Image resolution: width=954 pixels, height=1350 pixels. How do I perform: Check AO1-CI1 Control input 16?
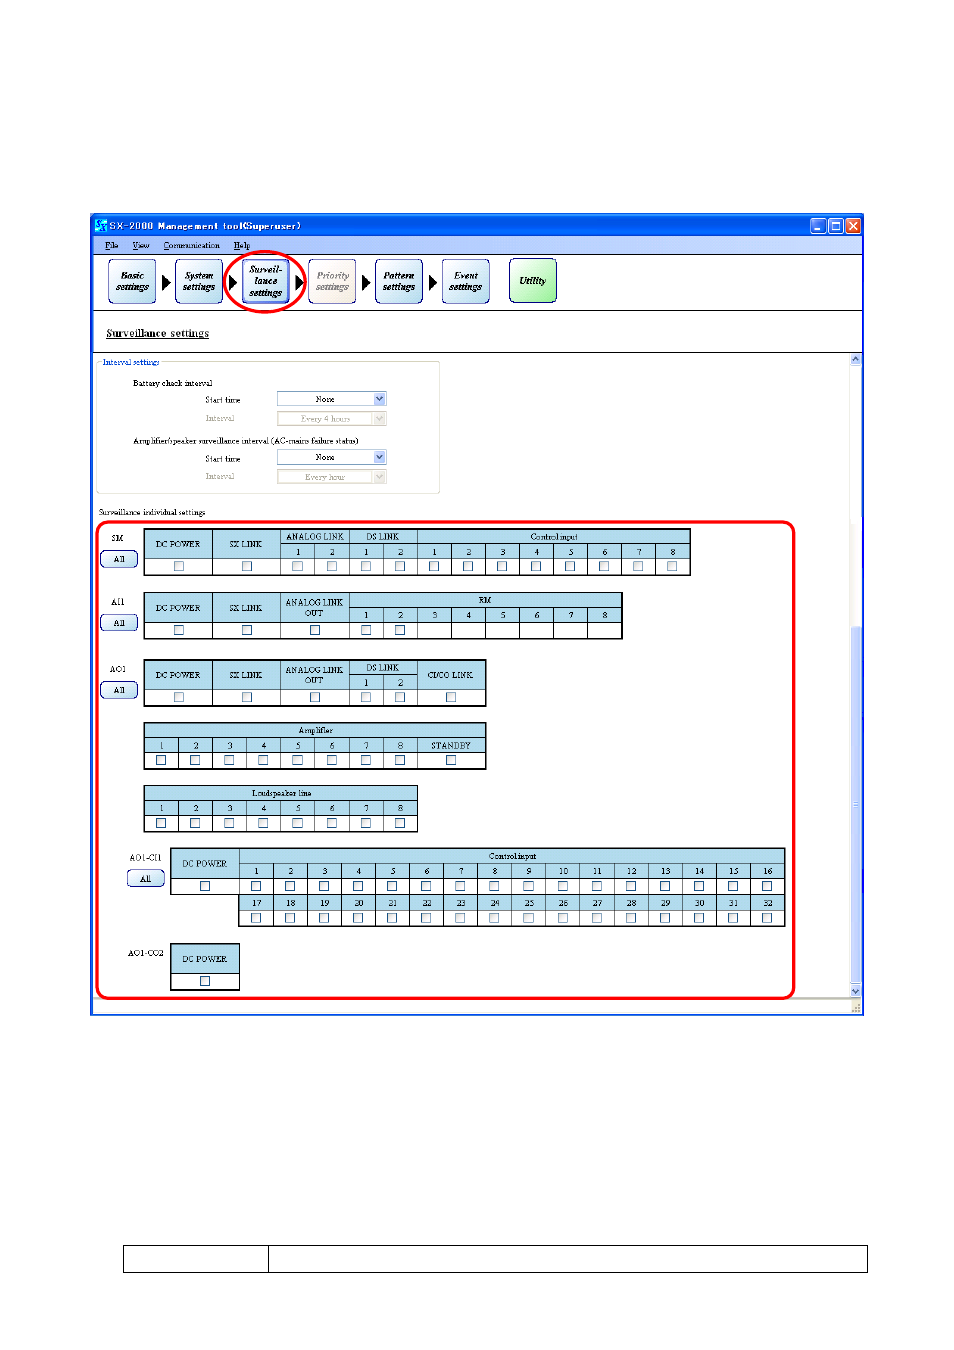point(767,886)
